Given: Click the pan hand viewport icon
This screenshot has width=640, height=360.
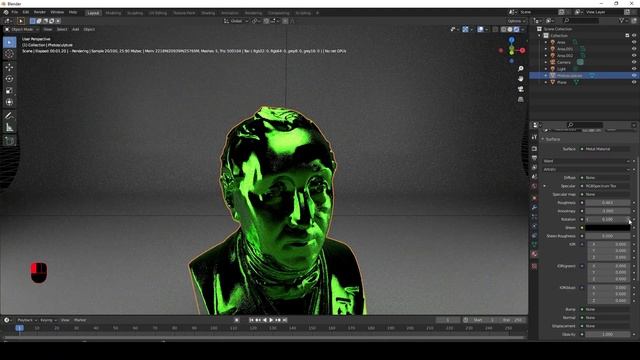Looking at the screenshot, I should (x=520, y=78).
